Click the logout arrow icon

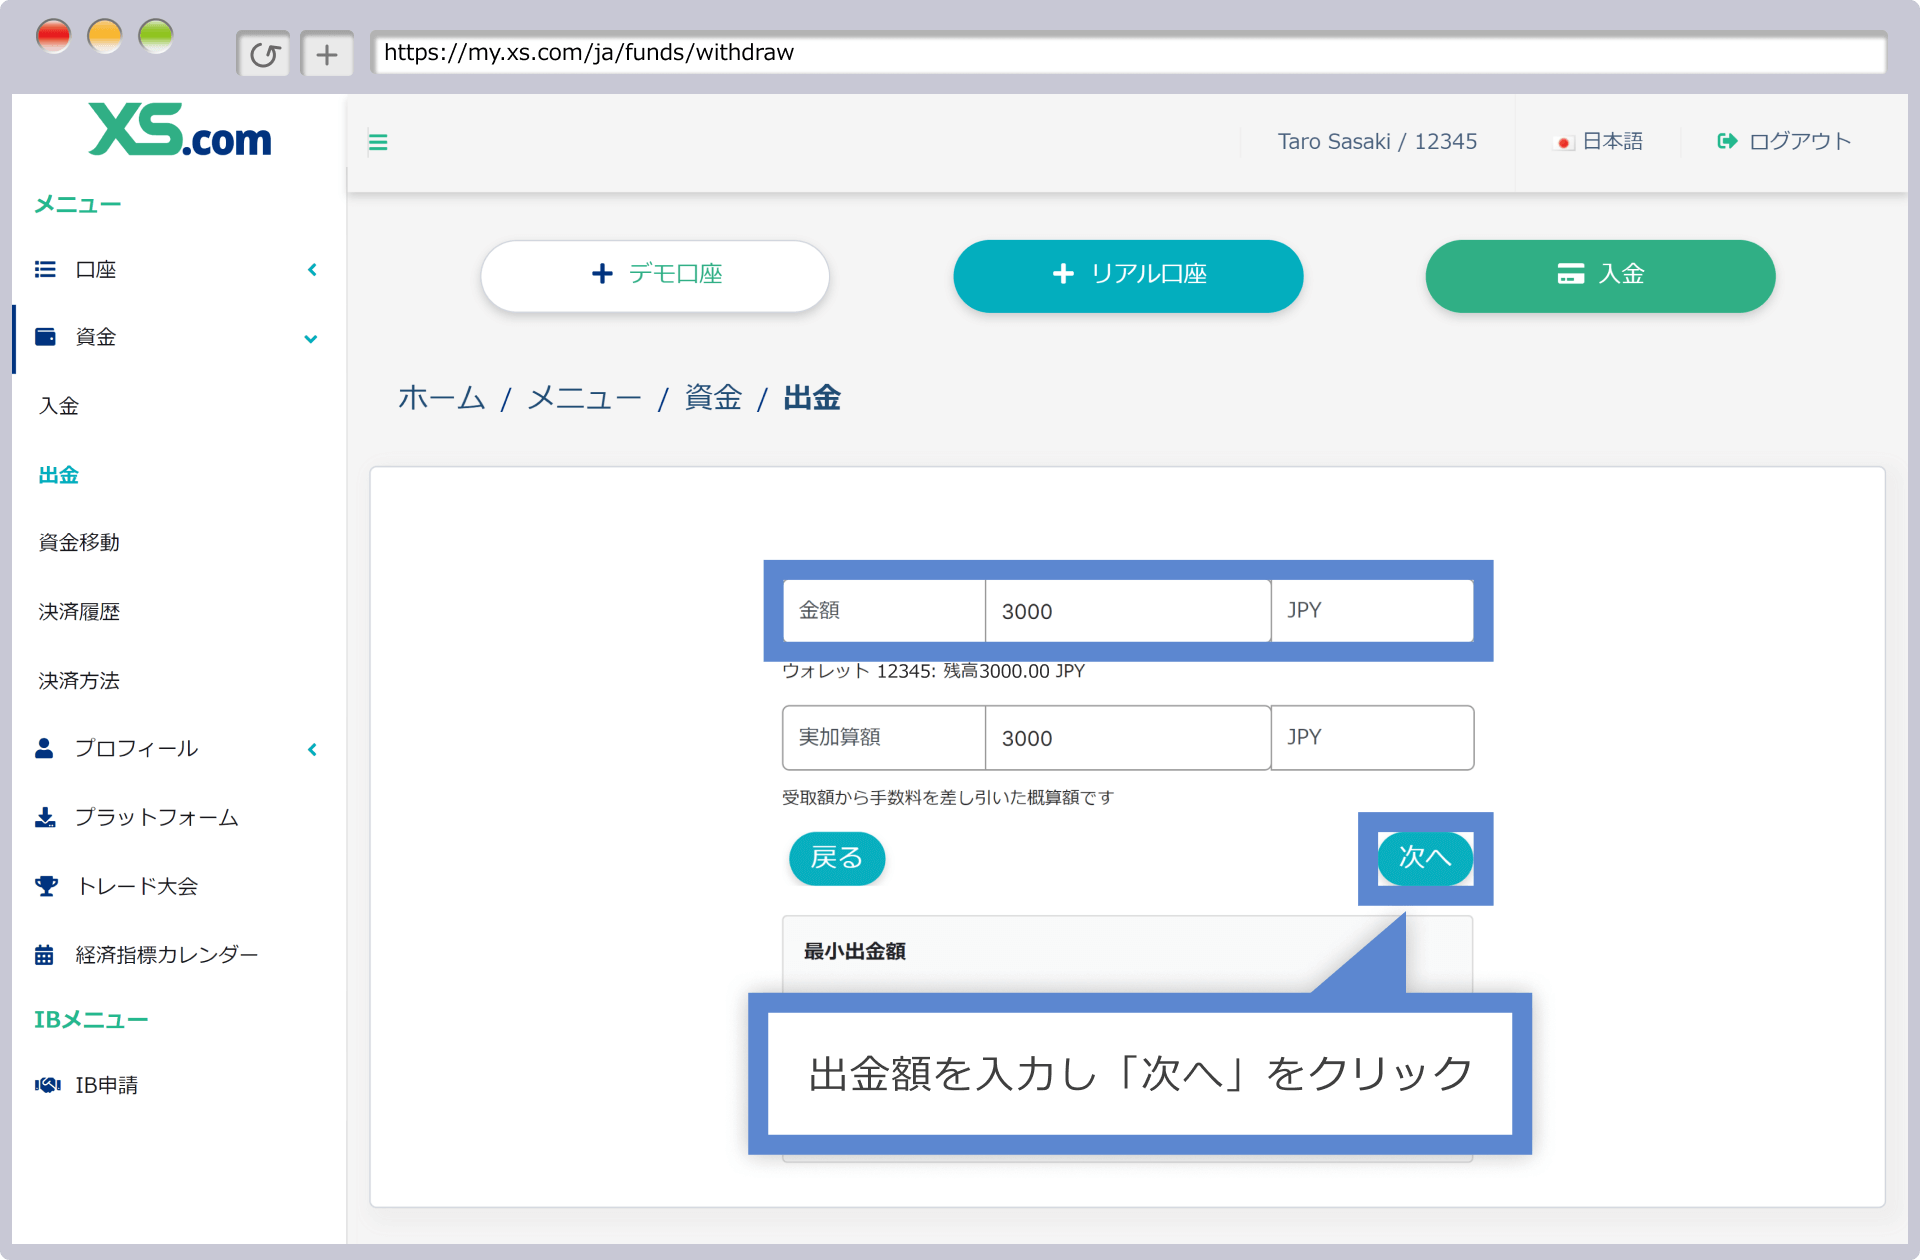[x=1727, y=141]
